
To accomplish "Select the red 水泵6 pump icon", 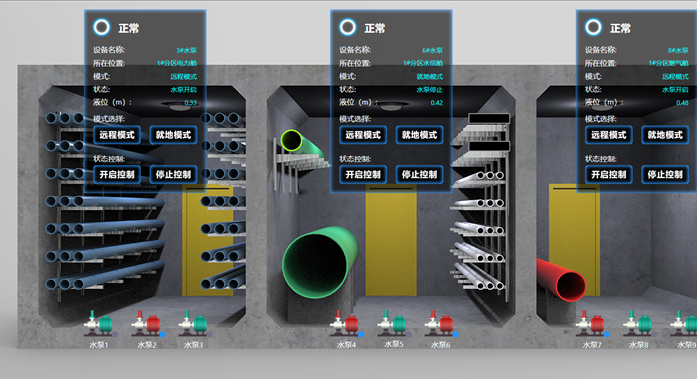I will [439, 323].
